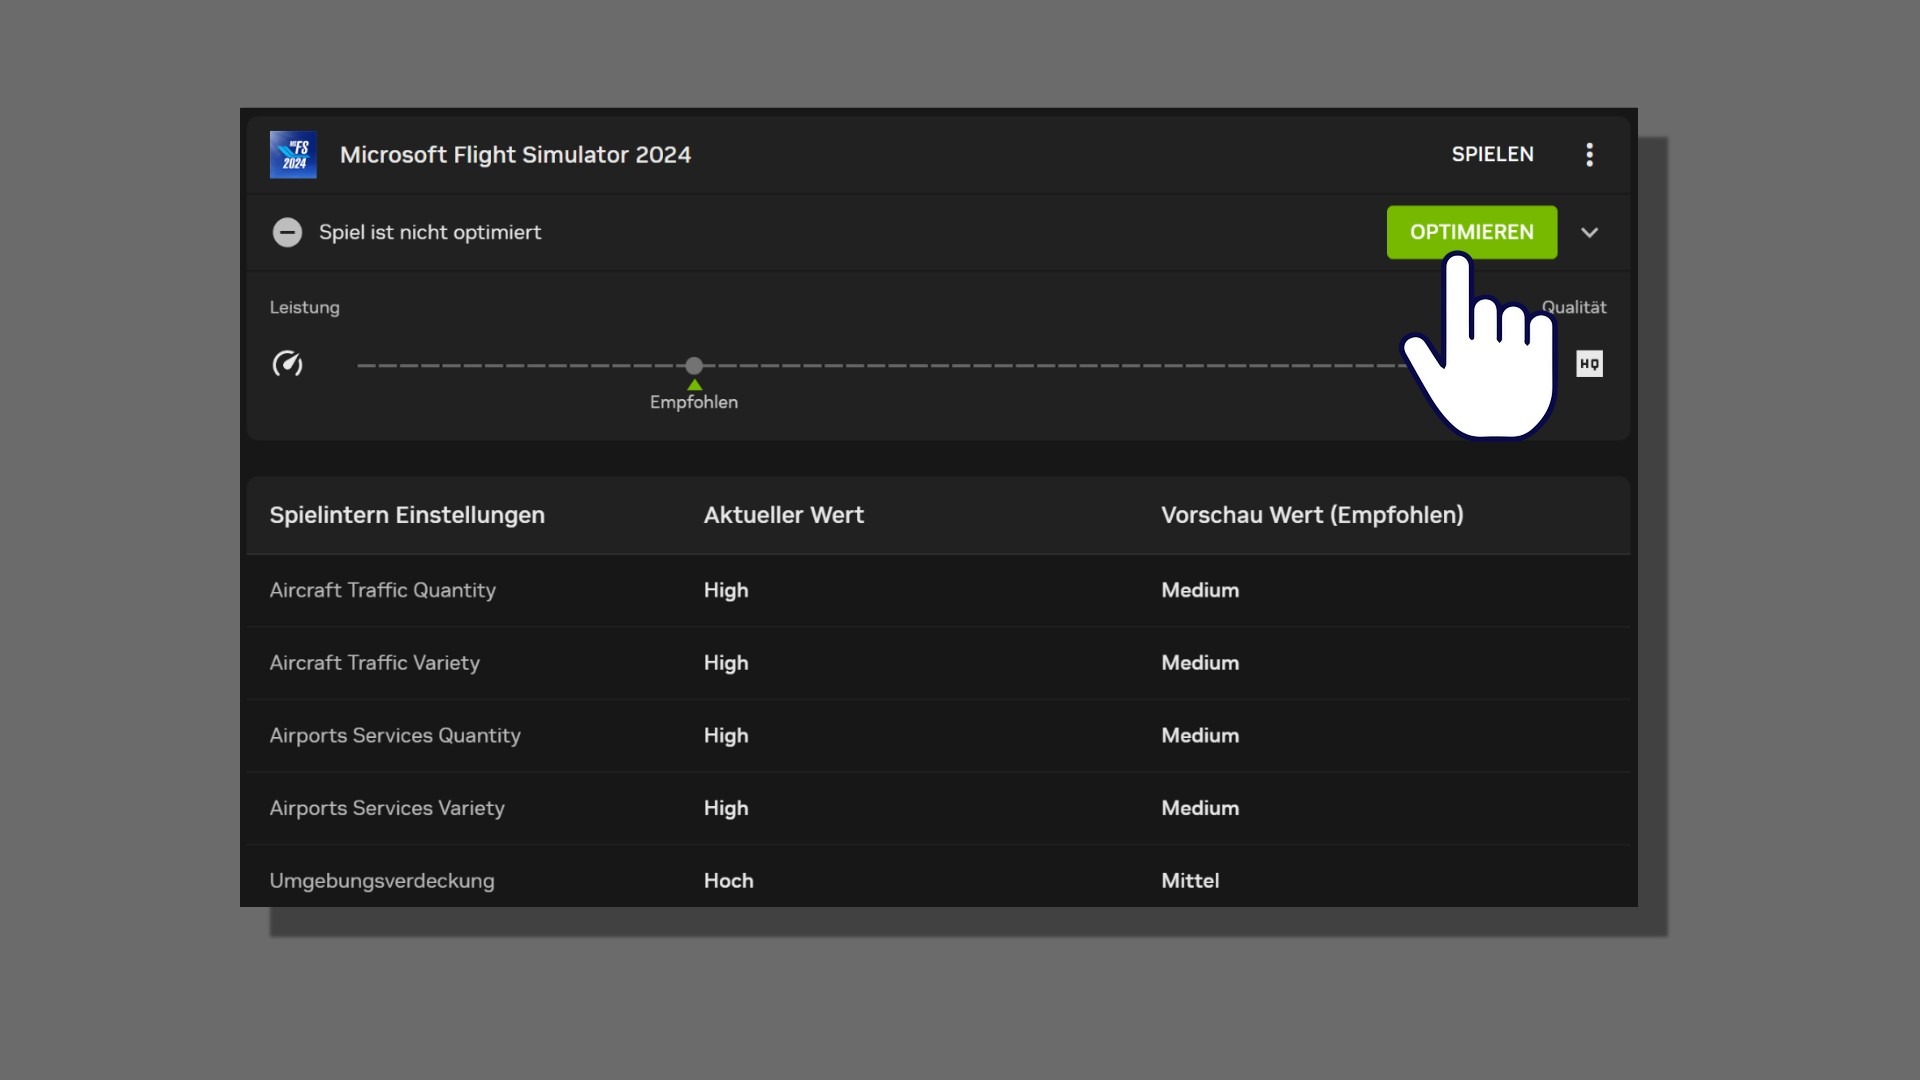Click the Spielintern Einstellungen column header
The height and width of the screenshot is (1080, 1920).
tap(407, 515)
